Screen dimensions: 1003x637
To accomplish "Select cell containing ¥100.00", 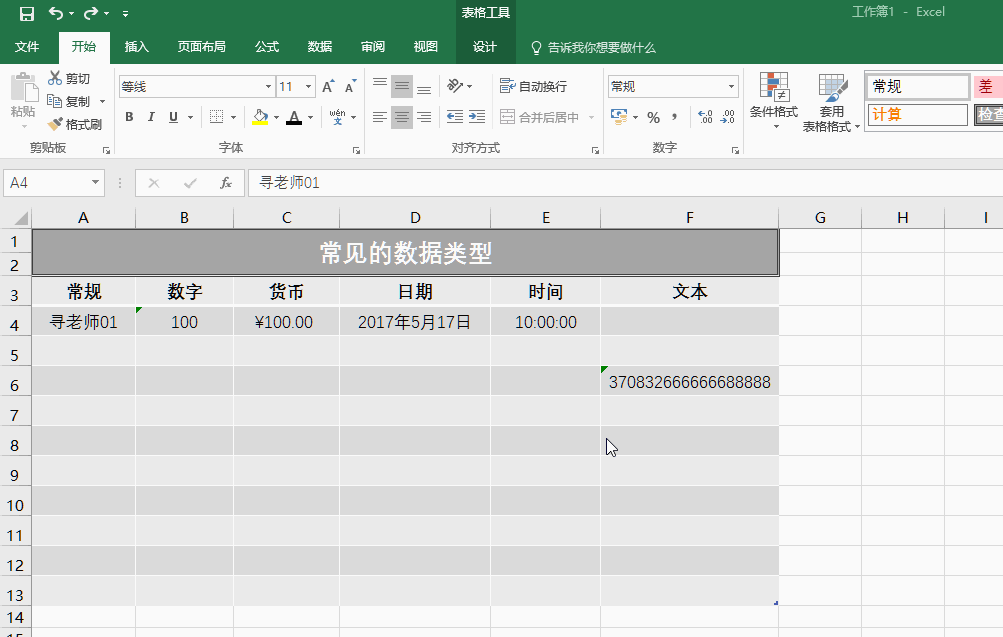I will tap(286, 322).
